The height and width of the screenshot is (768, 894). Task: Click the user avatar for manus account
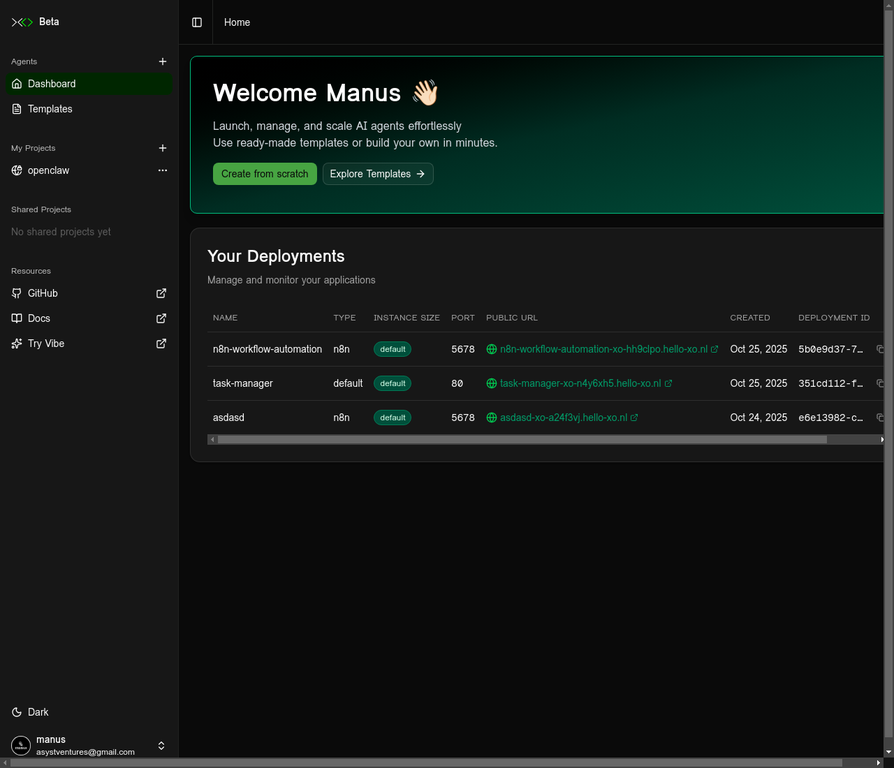click(x=20, y=745)
